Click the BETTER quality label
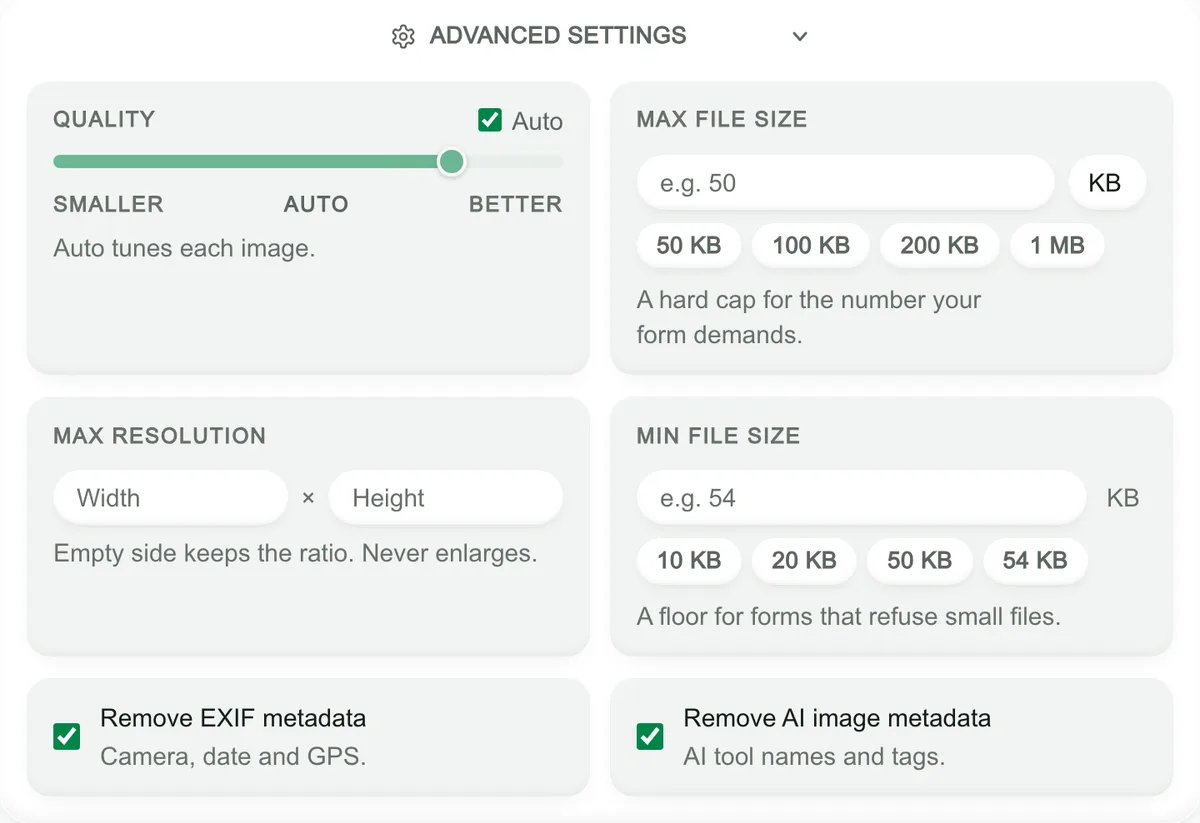This screenshot has height=823, width=1200. click(516, 204)
